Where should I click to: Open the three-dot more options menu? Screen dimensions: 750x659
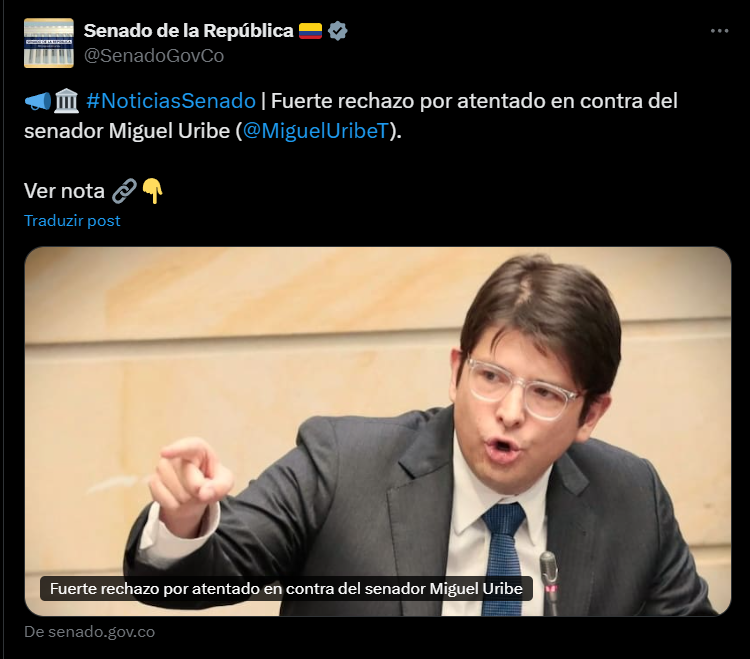719,31
